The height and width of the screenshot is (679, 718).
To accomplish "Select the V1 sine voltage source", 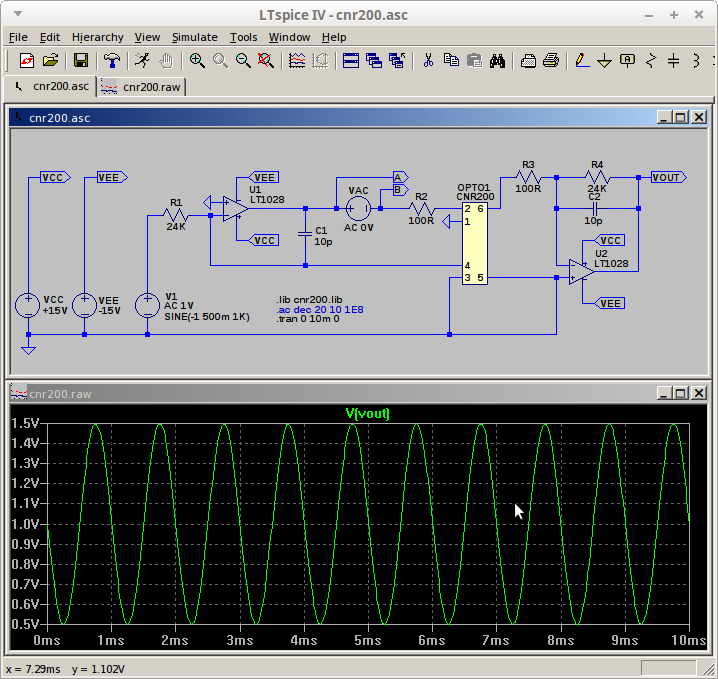I will (147, 305).
